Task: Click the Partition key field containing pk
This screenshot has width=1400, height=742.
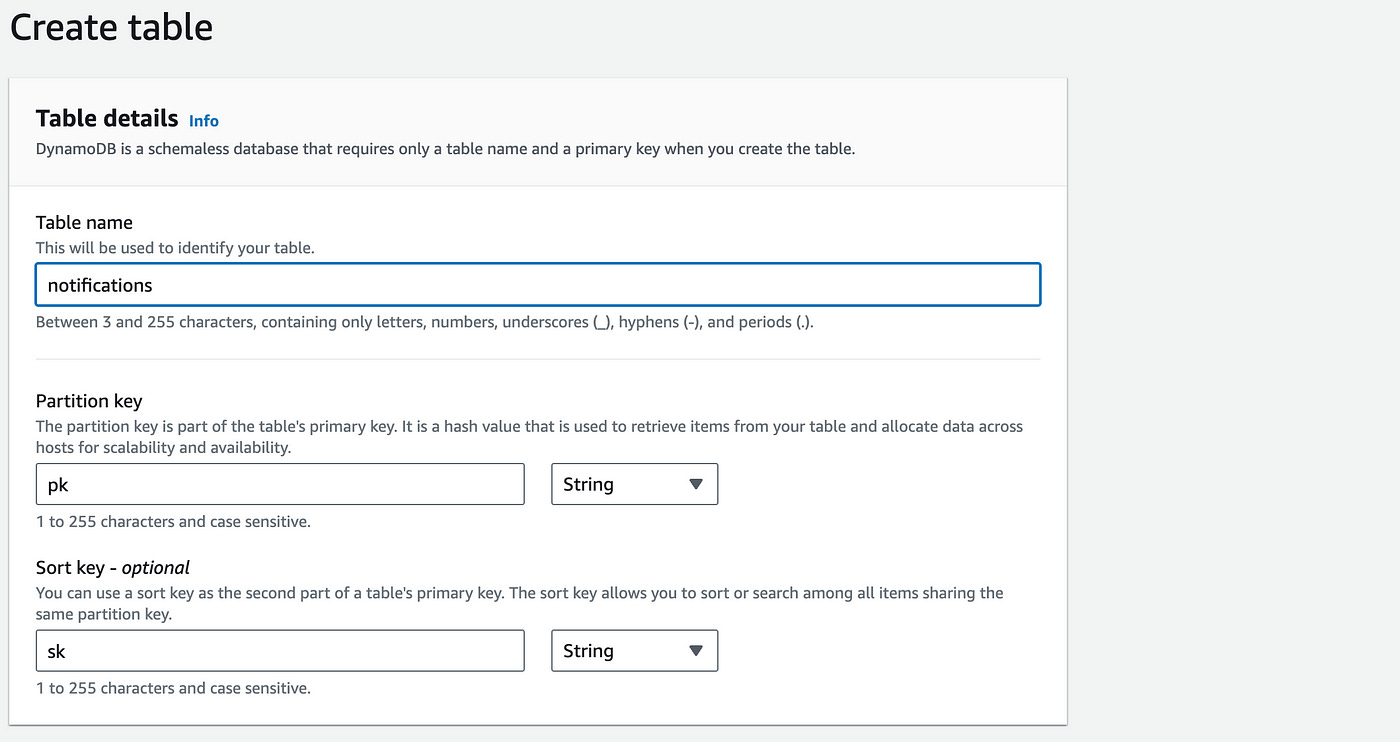Action: 280,484
